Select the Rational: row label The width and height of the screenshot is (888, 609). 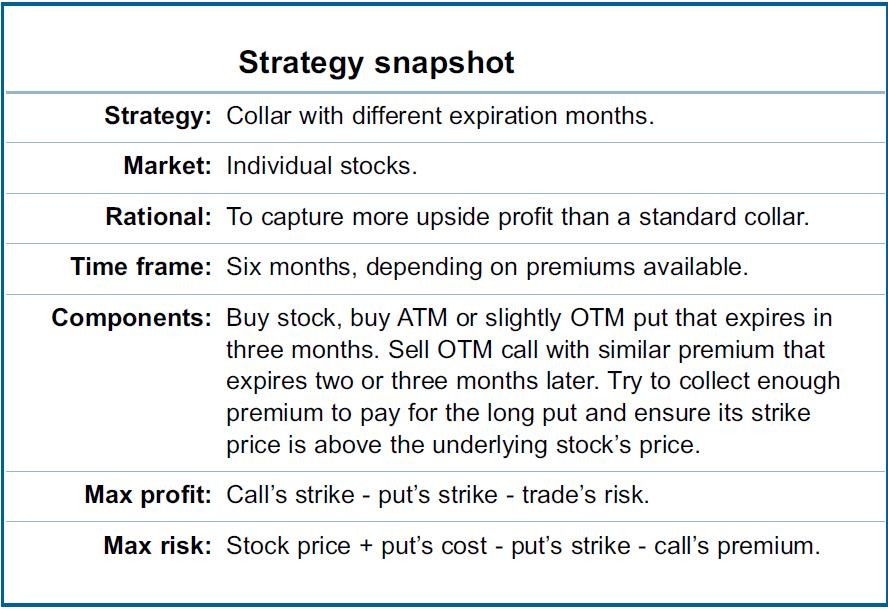(159, 217)
